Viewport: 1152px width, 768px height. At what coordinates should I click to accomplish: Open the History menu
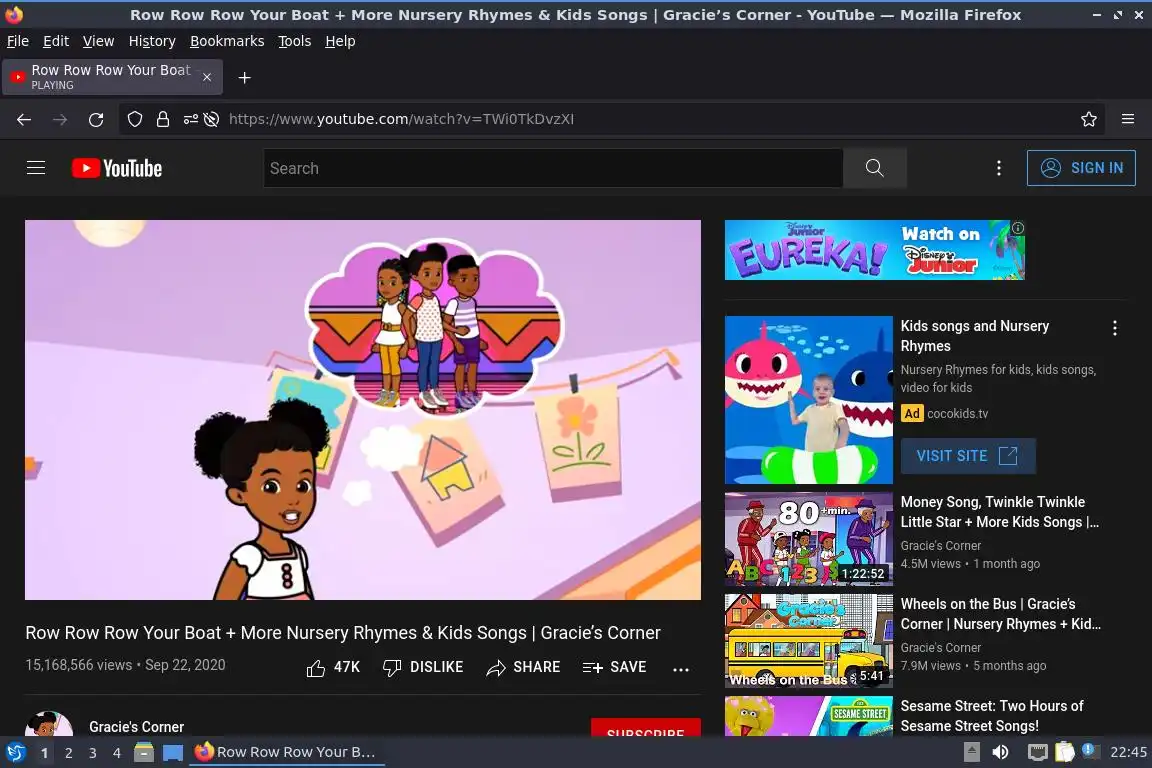(x=152, y=41)
